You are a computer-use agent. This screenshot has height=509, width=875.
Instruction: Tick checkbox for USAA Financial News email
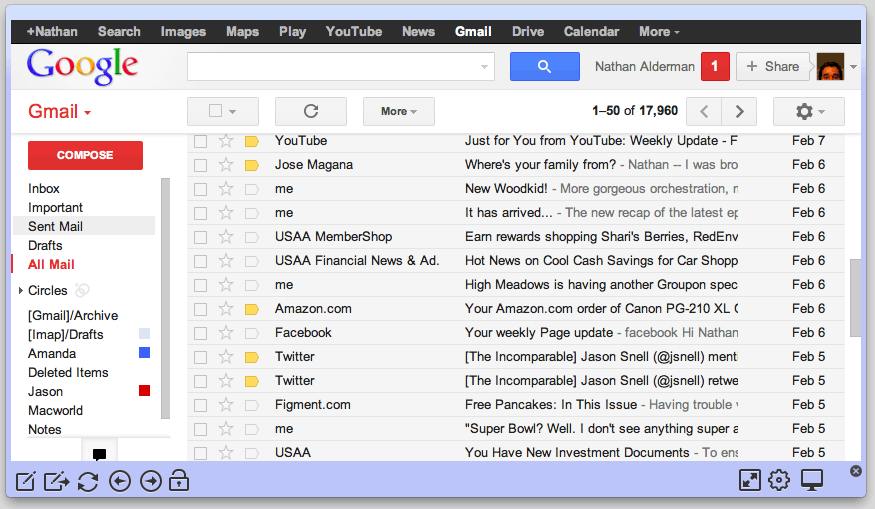[200, 261]
